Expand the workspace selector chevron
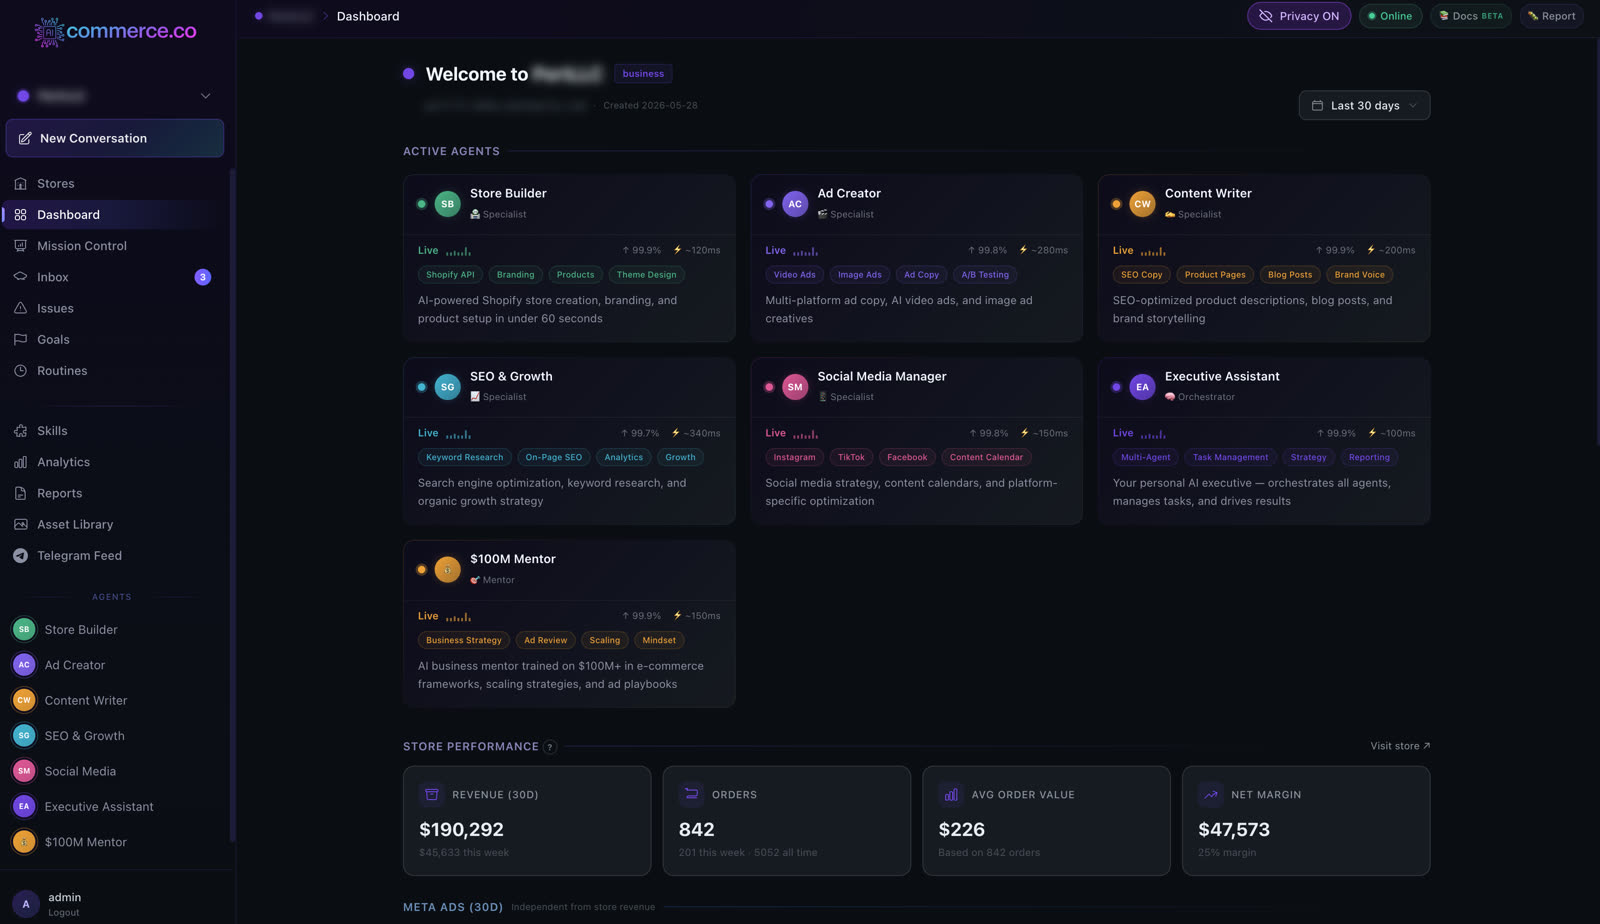1600x924 pixels. tap(205, 96)
